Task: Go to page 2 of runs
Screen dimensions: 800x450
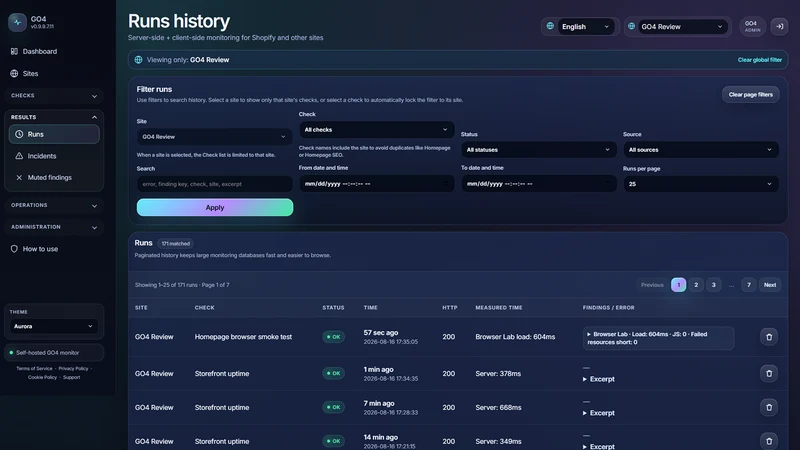Action: (x=696, y=285)
